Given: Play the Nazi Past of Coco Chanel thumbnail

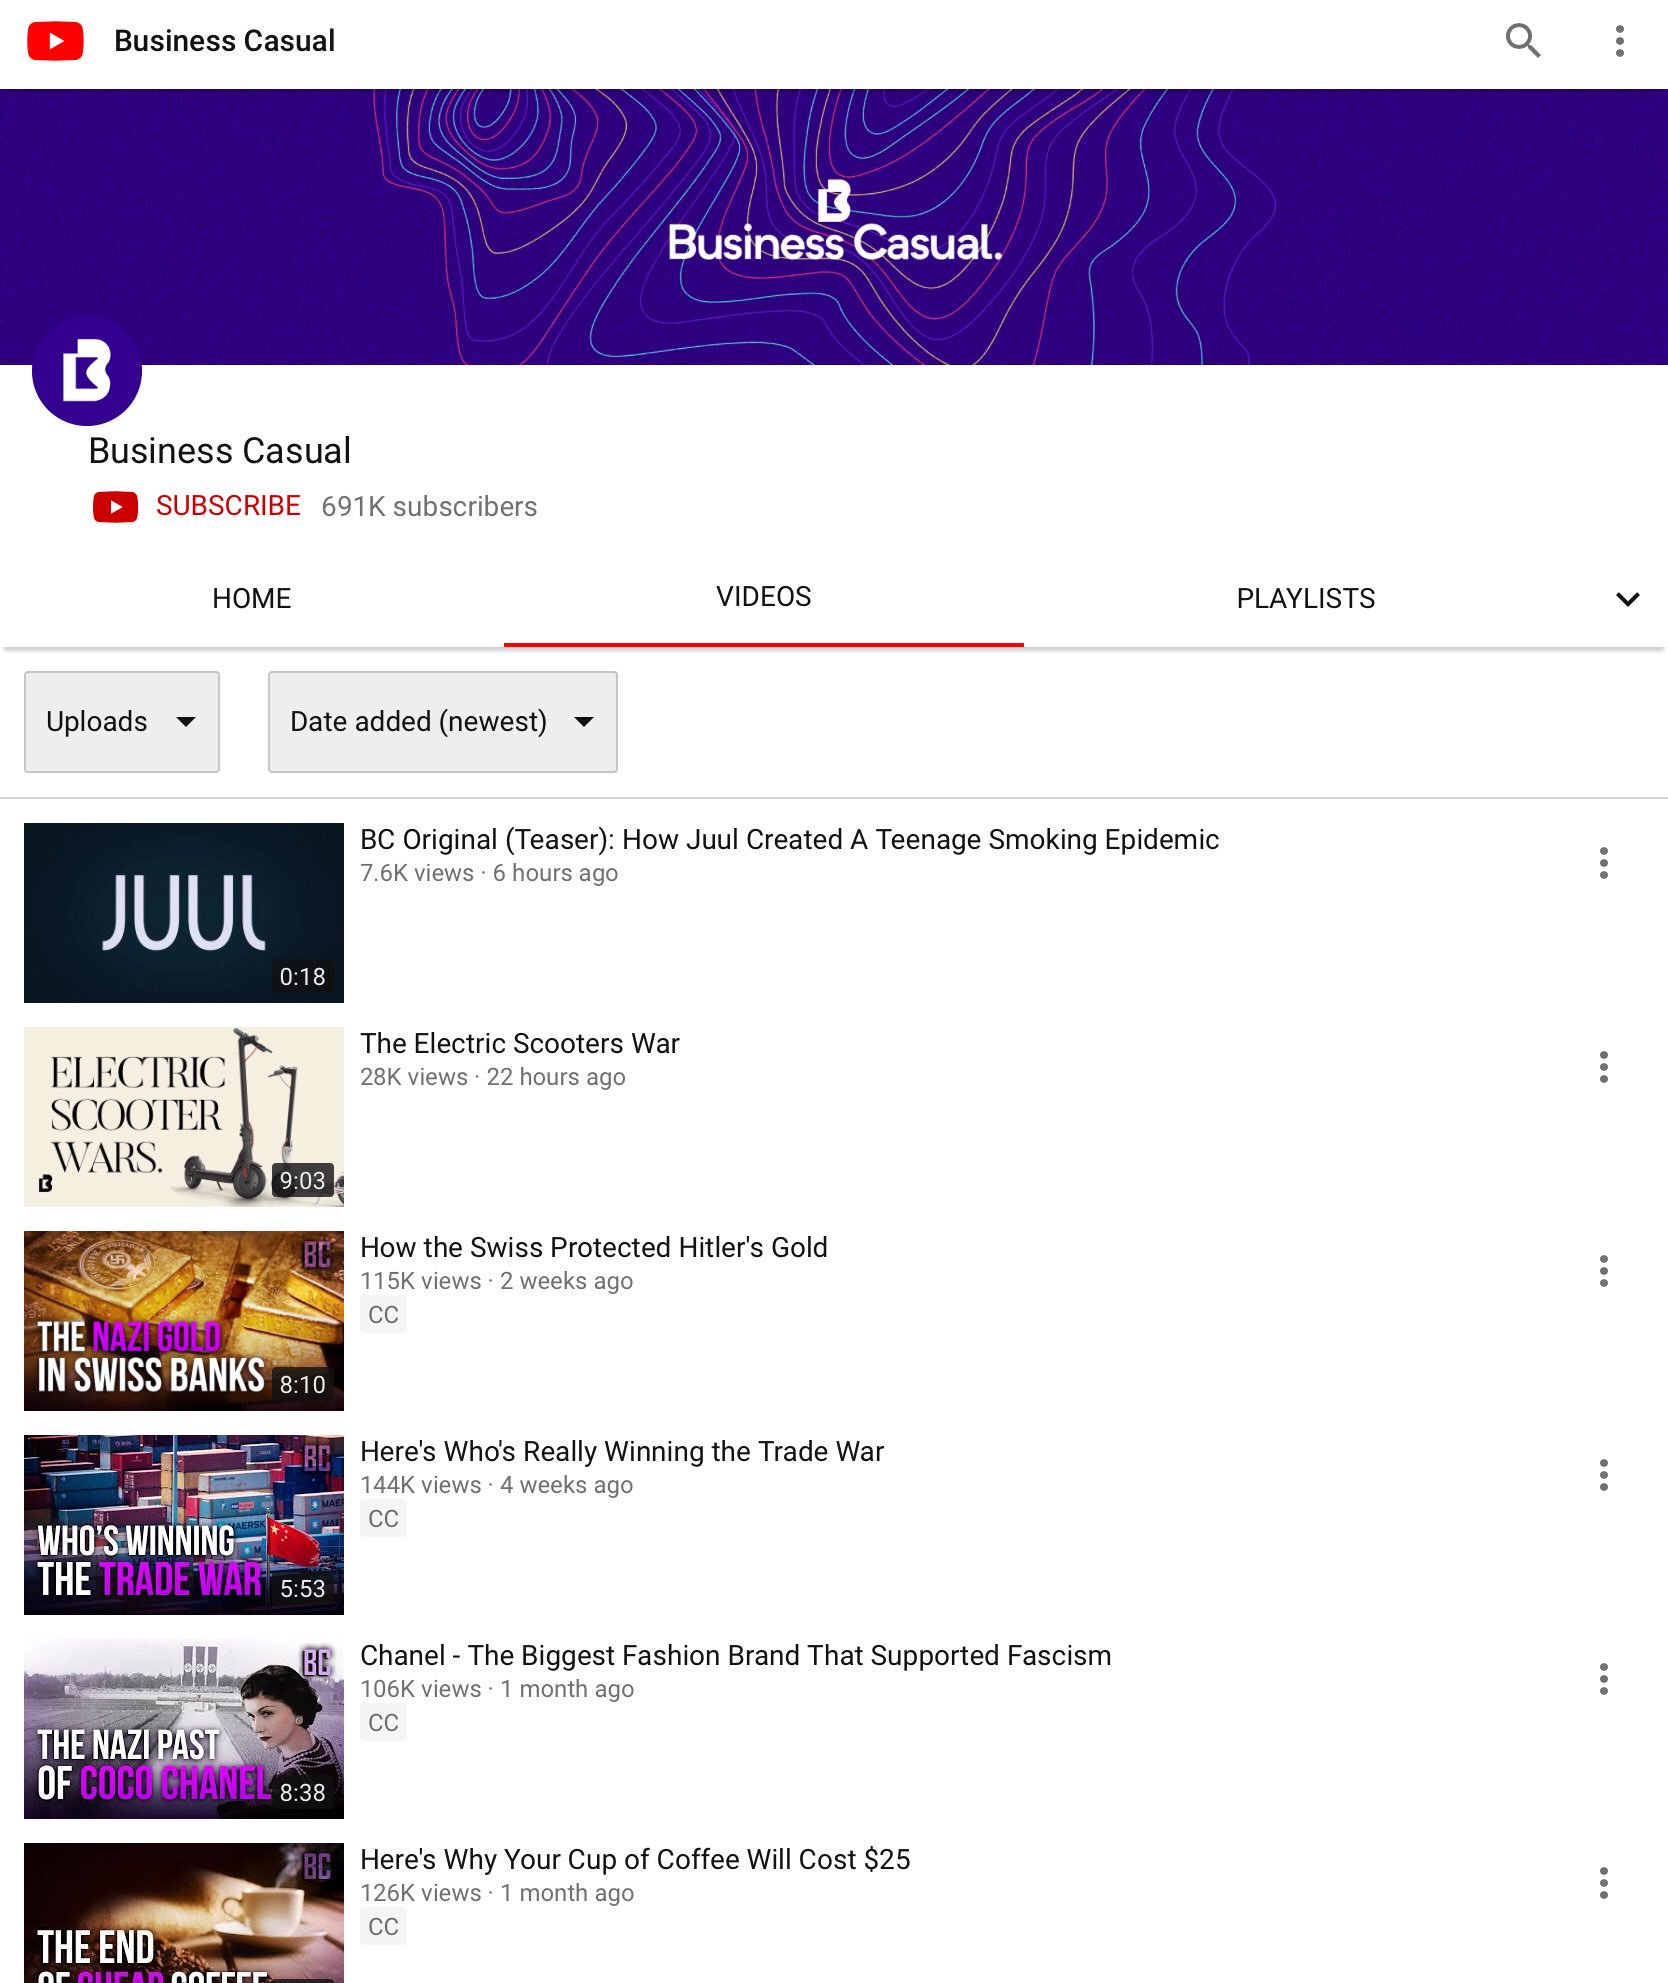Looking at the screenshot, I should [184, 1729].
